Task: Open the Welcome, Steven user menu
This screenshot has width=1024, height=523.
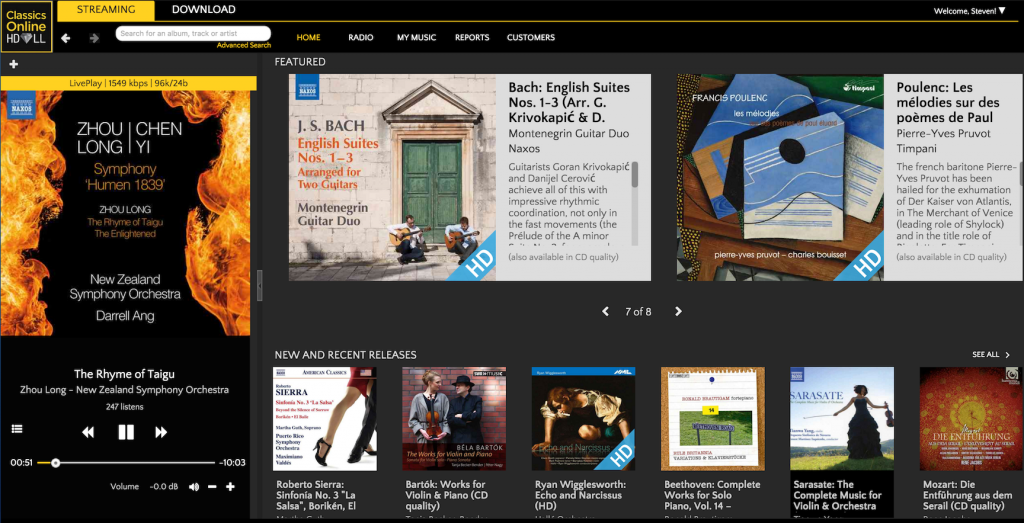Action: coord(969,11)
